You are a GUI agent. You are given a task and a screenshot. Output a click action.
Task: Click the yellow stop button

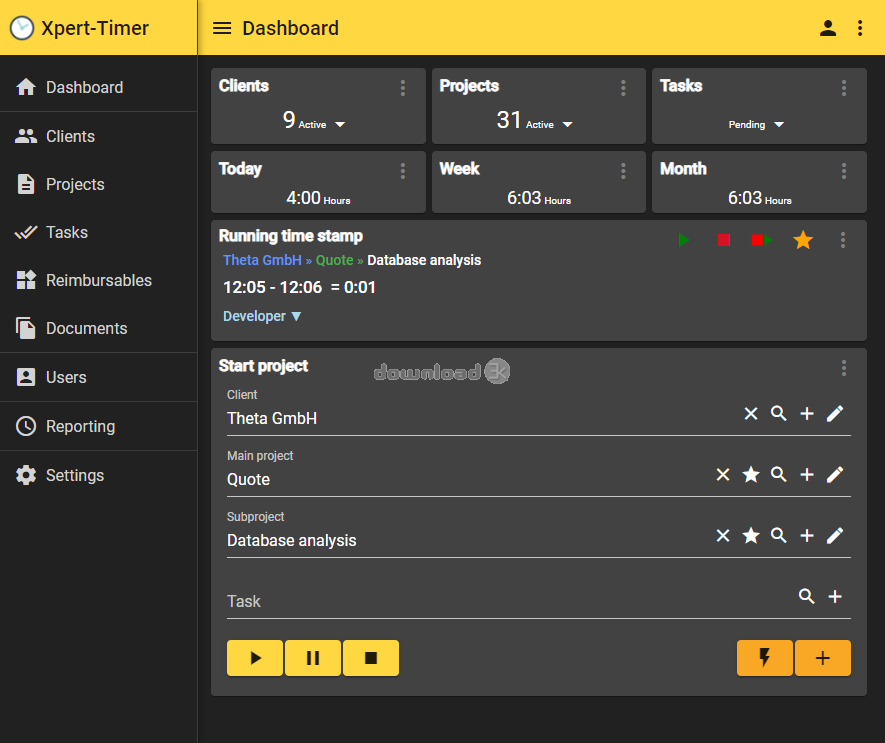tap(371, 658)
